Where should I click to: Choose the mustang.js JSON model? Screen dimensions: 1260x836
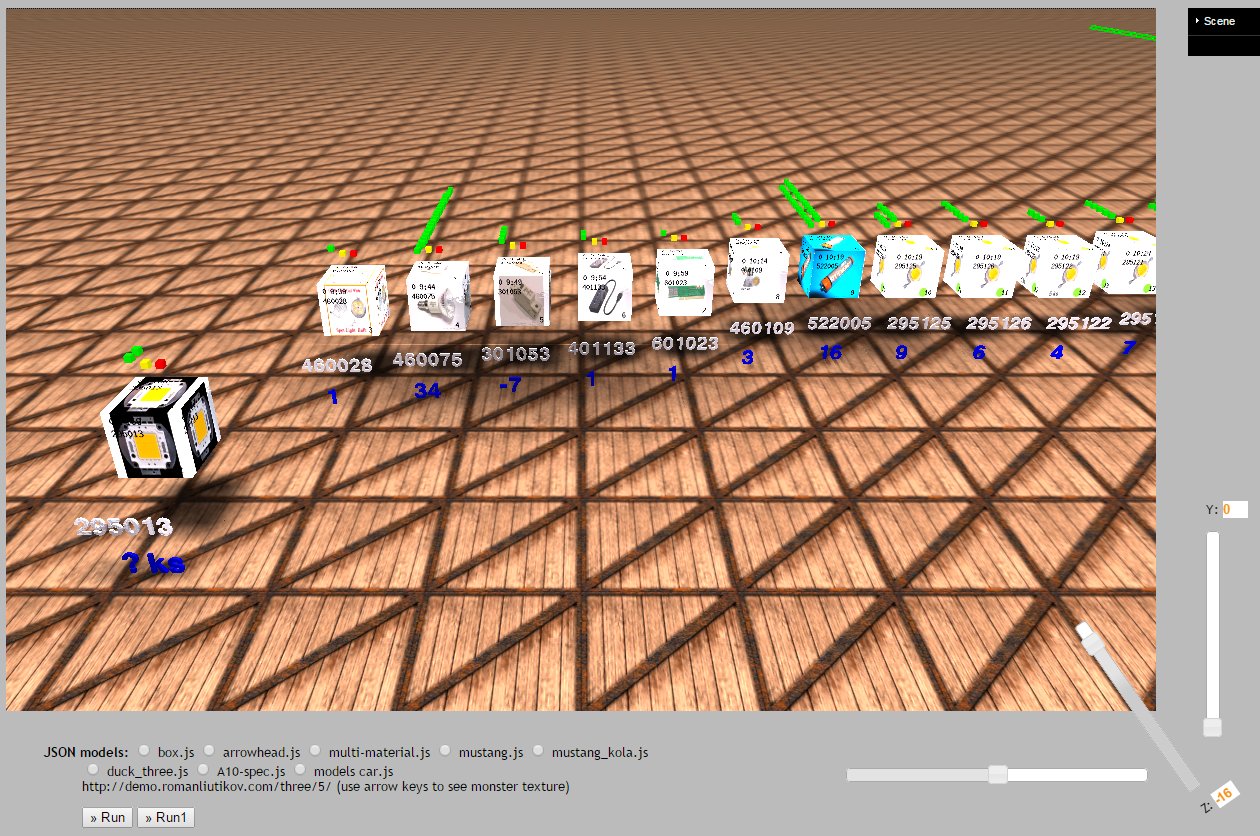443,749
